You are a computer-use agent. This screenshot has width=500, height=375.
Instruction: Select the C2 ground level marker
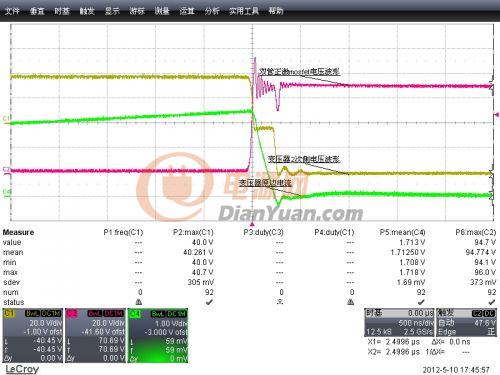click(6, 170)
